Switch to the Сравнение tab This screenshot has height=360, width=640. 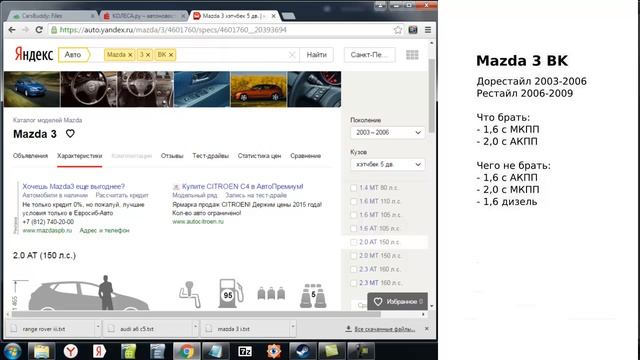[x=305, y=156]
